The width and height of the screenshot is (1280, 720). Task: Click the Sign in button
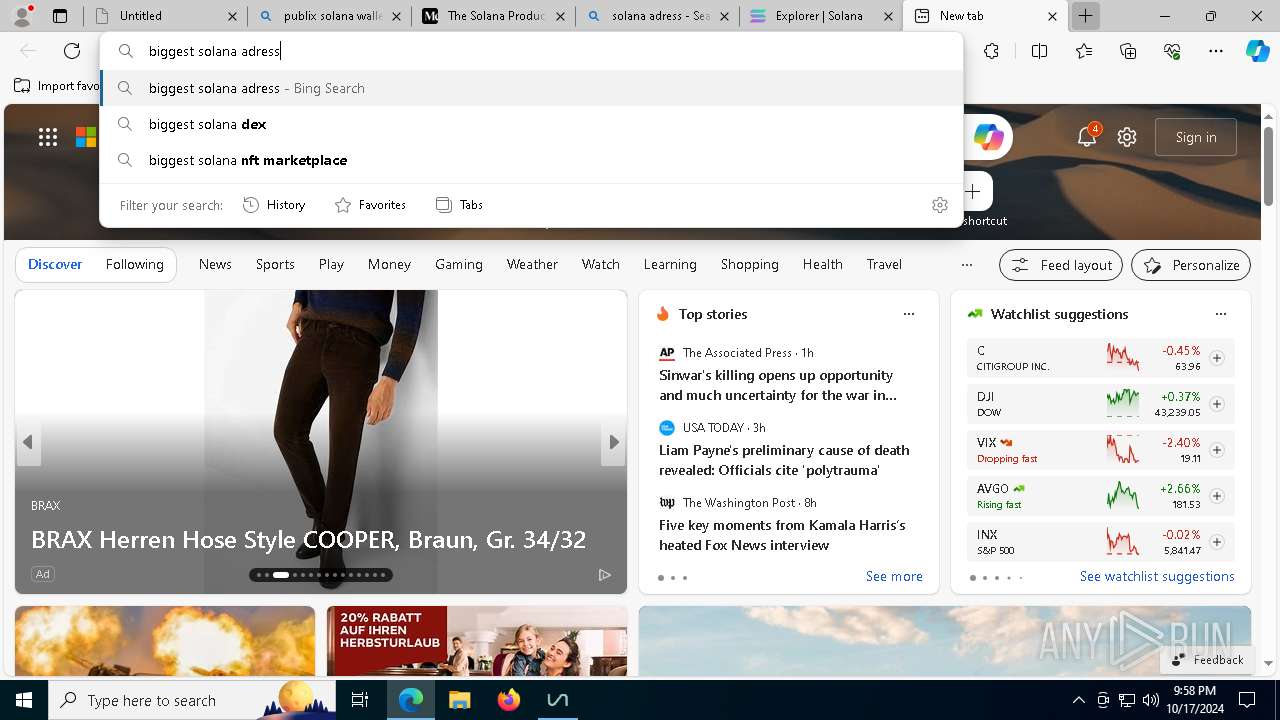pos(1196,137)
